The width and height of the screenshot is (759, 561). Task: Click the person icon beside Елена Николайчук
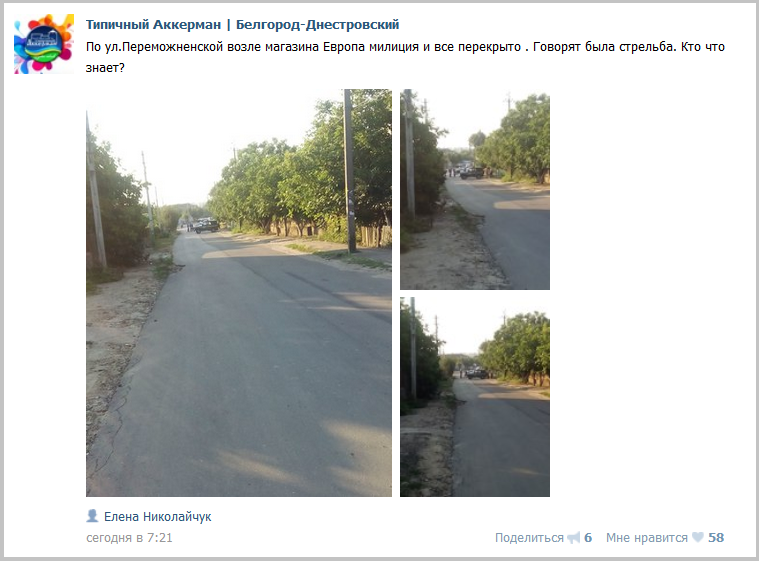click(x=92, y=516)
